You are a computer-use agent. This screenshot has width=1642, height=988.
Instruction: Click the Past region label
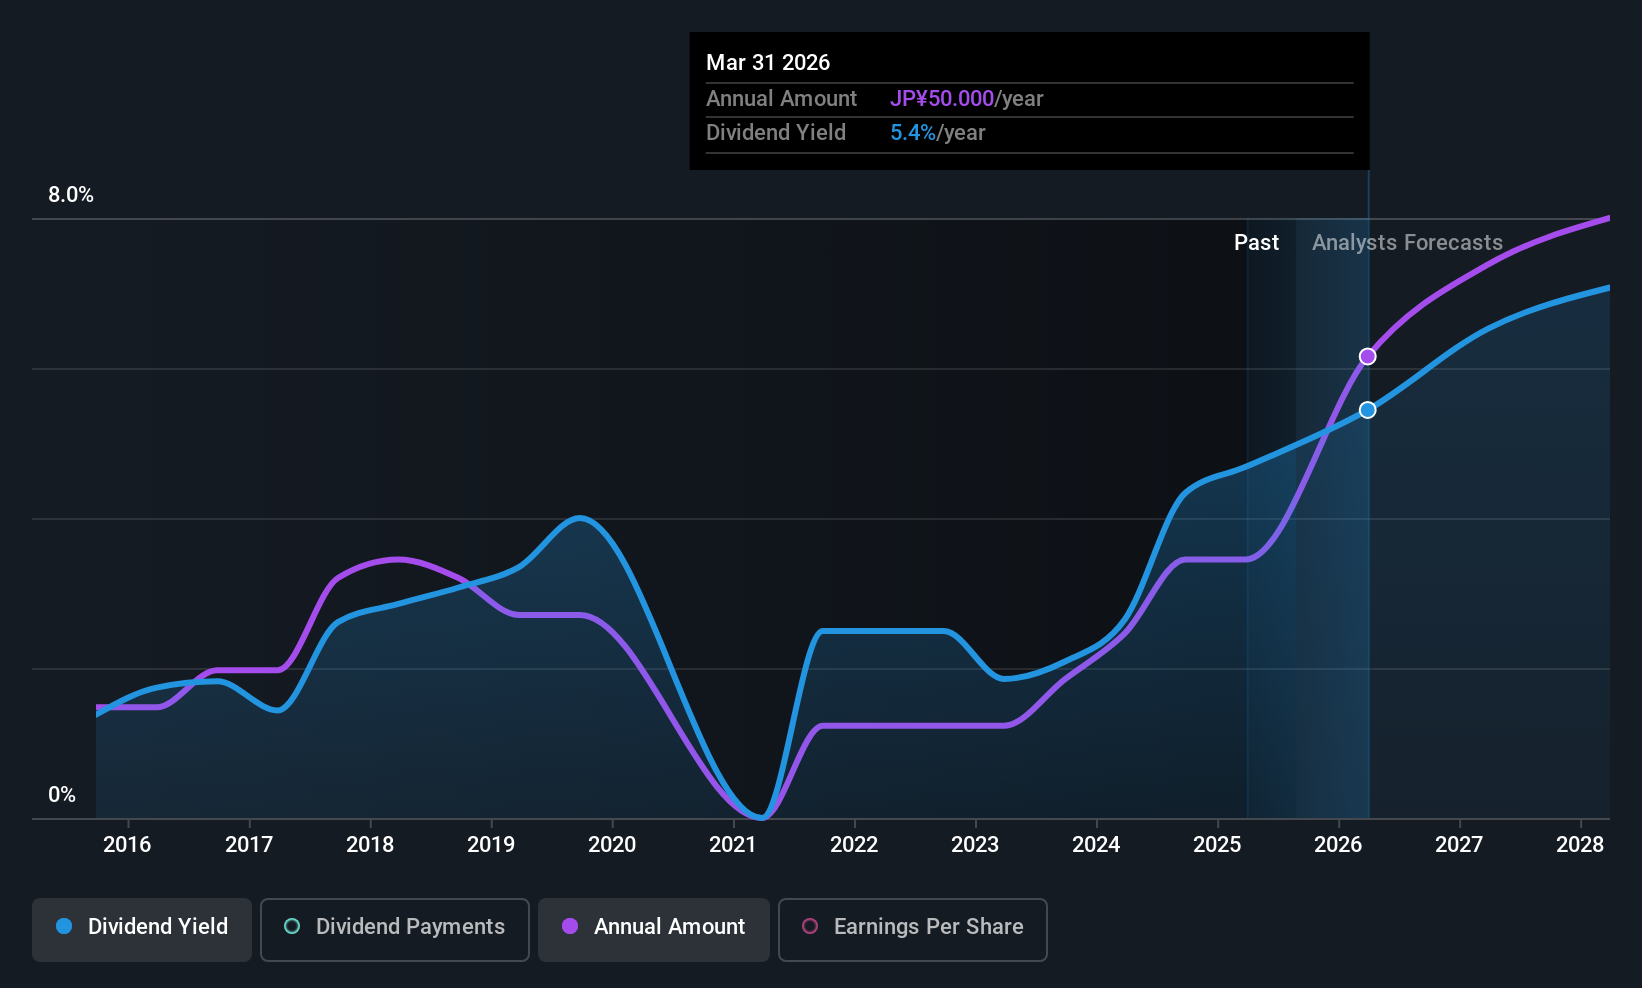(1256, 243)
